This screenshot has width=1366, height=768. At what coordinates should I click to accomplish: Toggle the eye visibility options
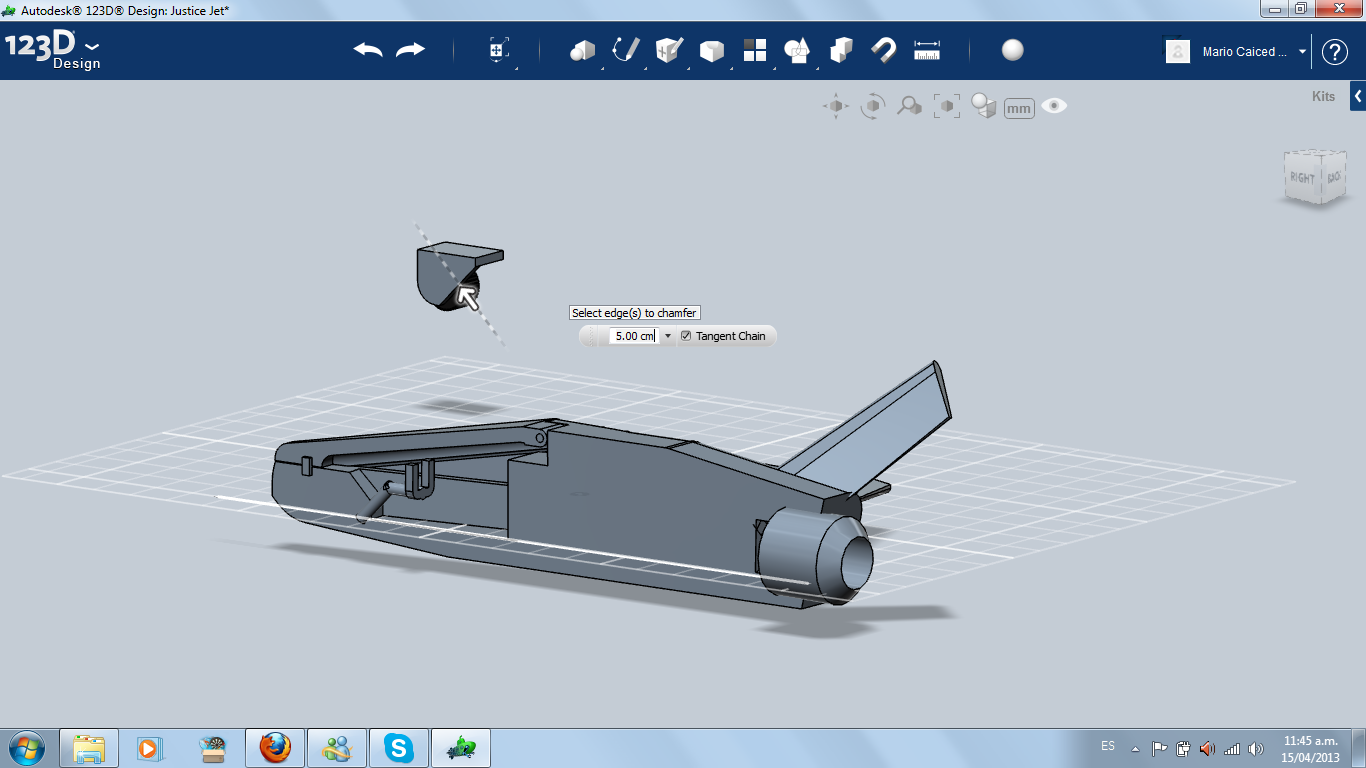[1054, 105]
